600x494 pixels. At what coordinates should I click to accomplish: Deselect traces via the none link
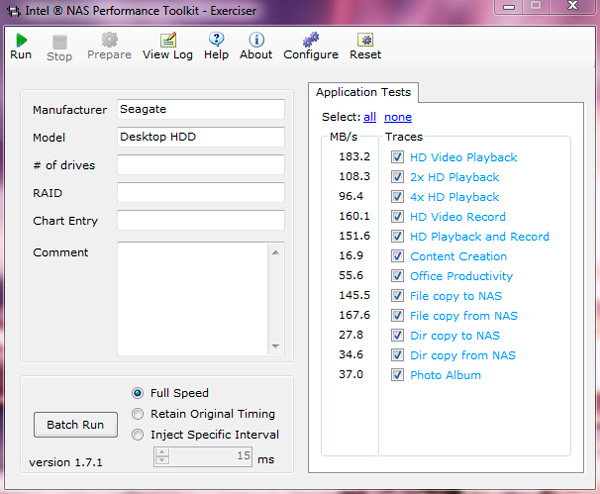[398, 117]
